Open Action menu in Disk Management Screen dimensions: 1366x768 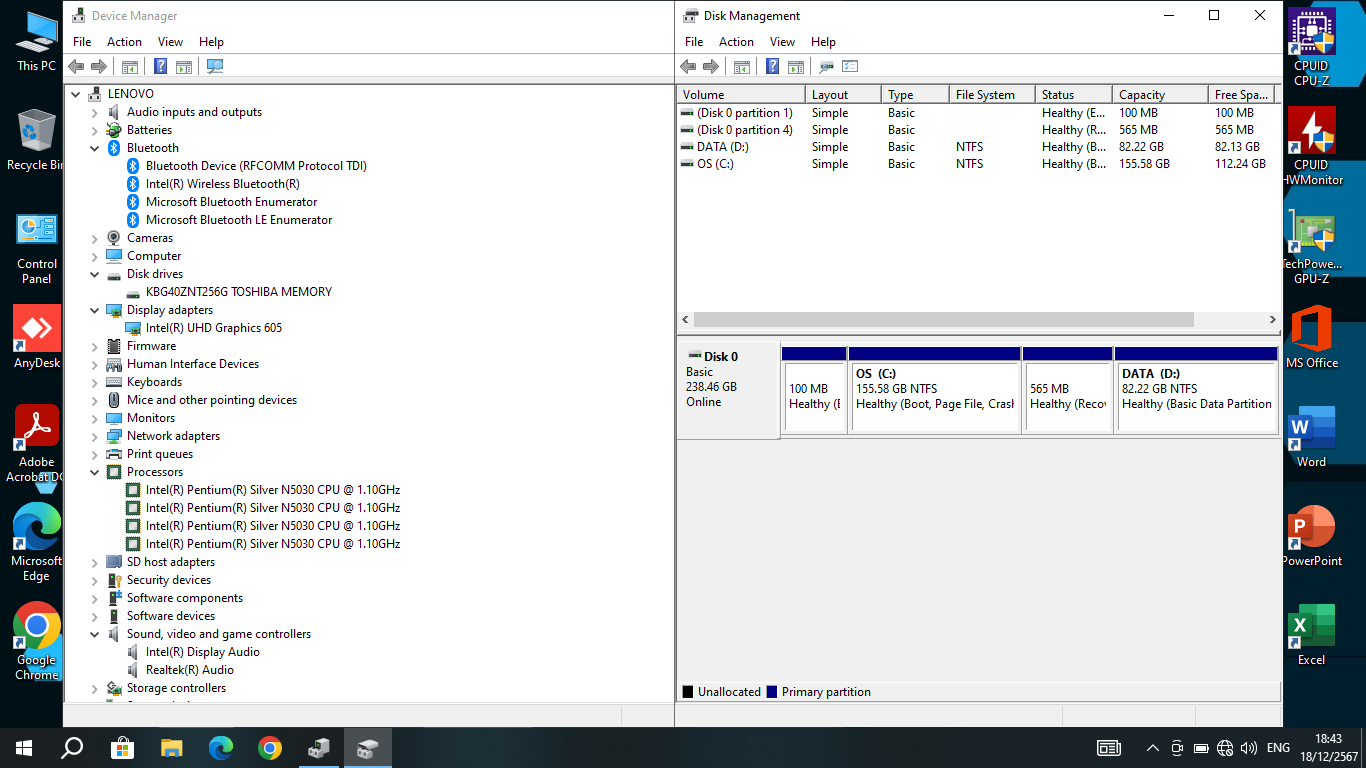pyautogui.click(x=736, y=42)
